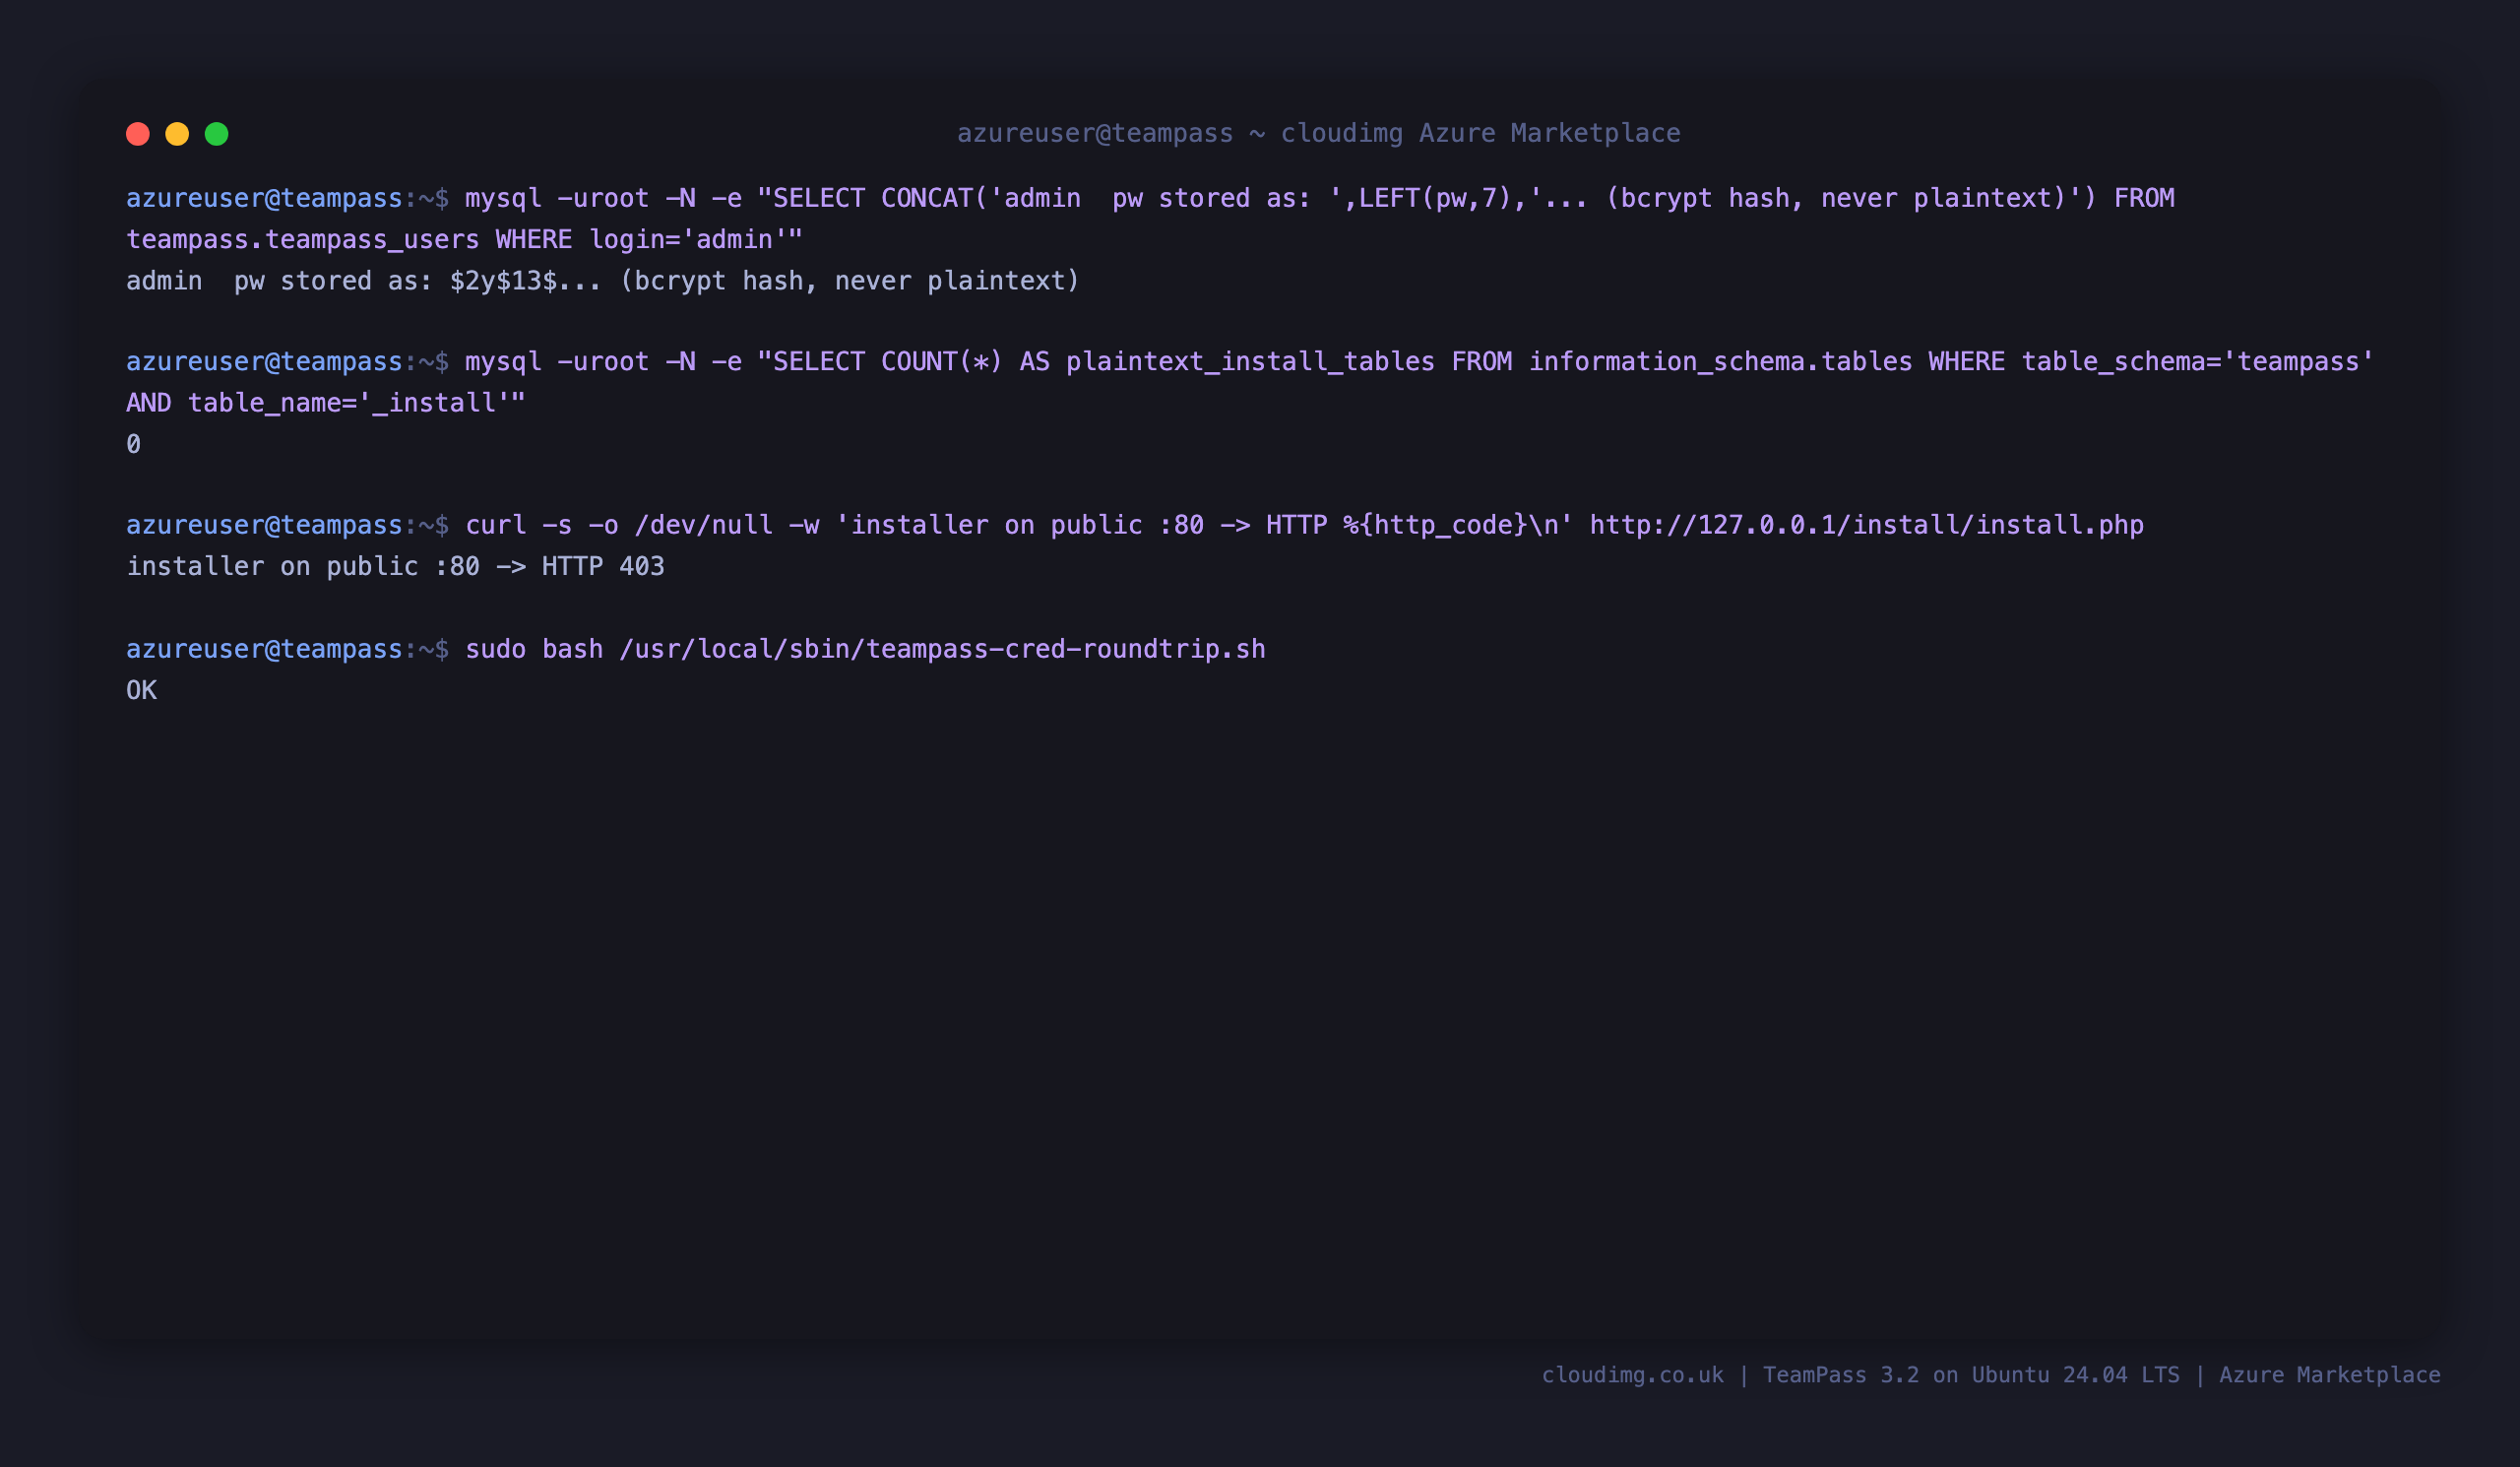
Task: Click output 'installer on public :80 -> HTTP 403'
Action: tap(395, 567)
